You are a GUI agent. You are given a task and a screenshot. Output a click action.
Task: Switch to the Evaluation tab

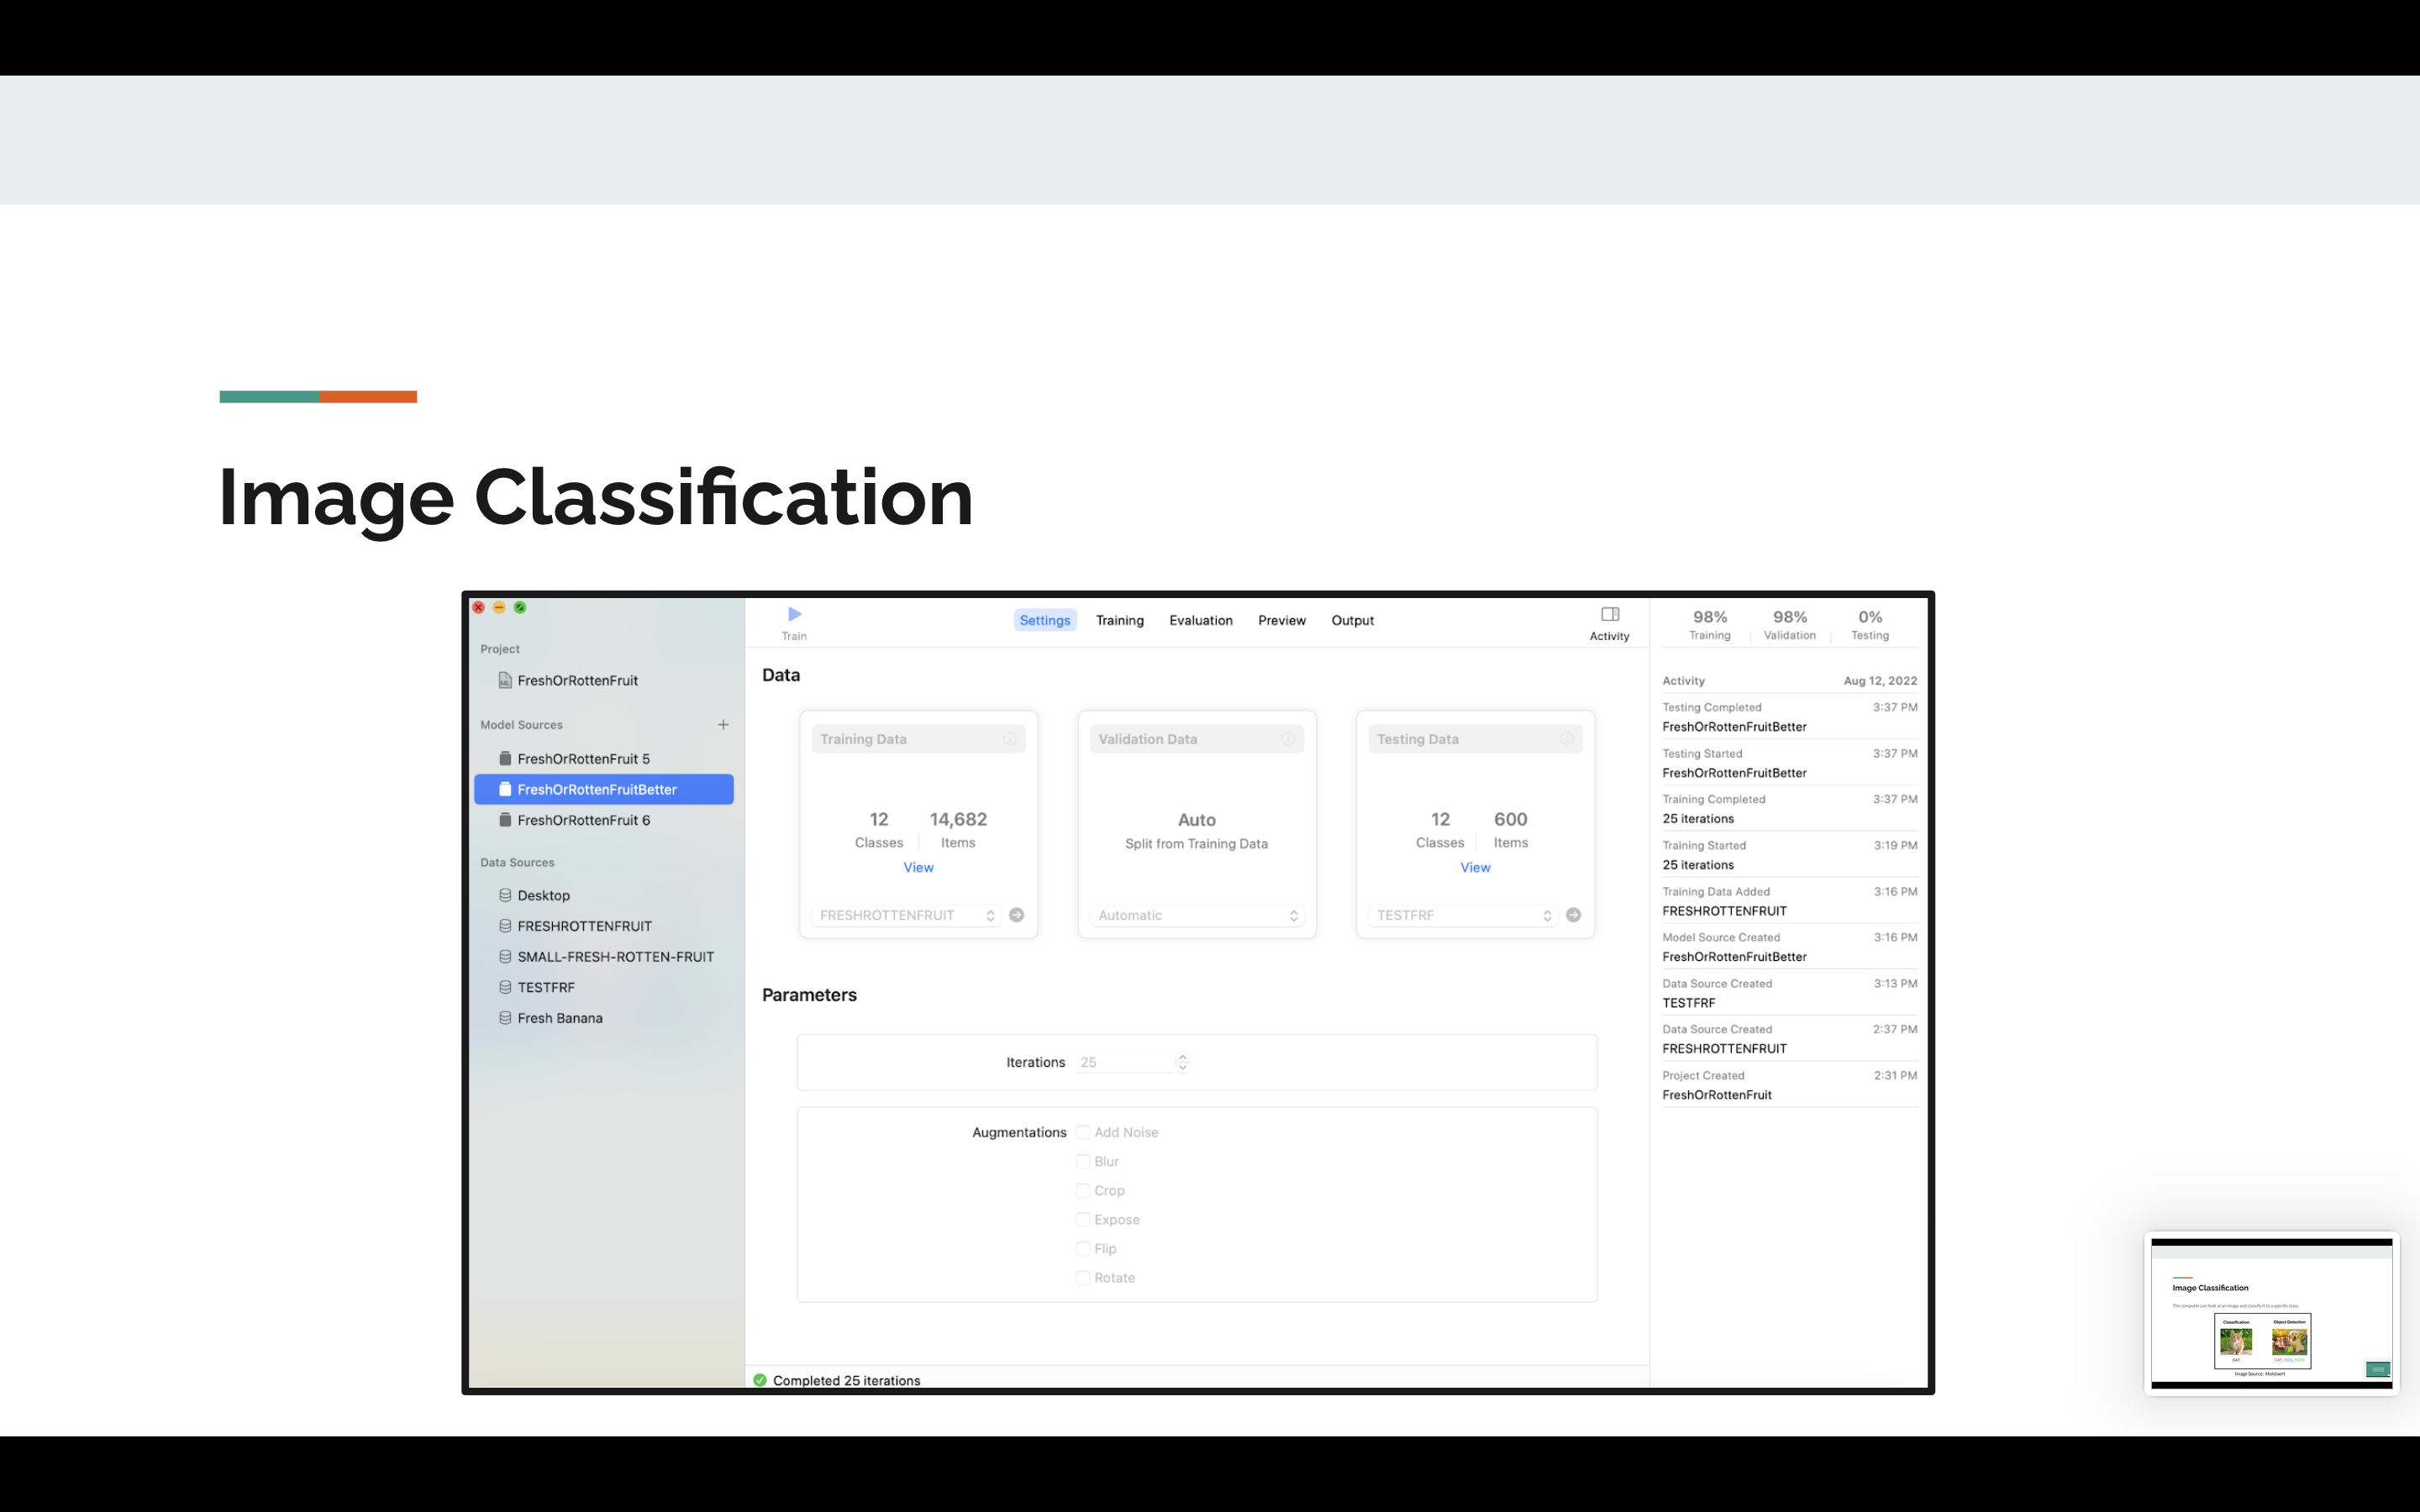click(1200, 620)
